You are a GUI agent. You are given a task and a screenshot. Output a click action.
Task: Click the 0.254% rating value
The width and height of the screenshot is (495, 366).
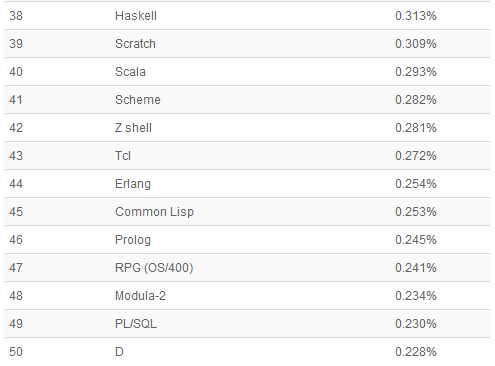pyautogui.click(x=416, y=184)
